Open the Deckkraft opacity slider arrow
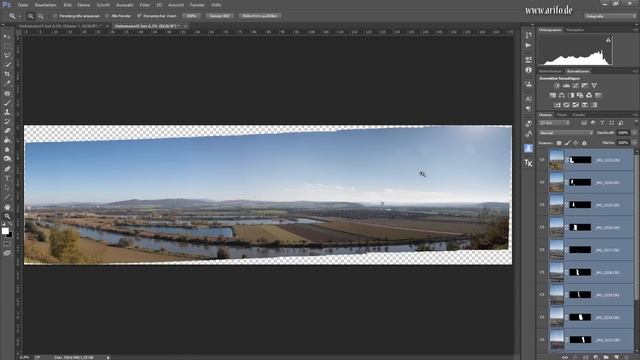The height and width of the screenshot is (360, 640). pos(634,133)
